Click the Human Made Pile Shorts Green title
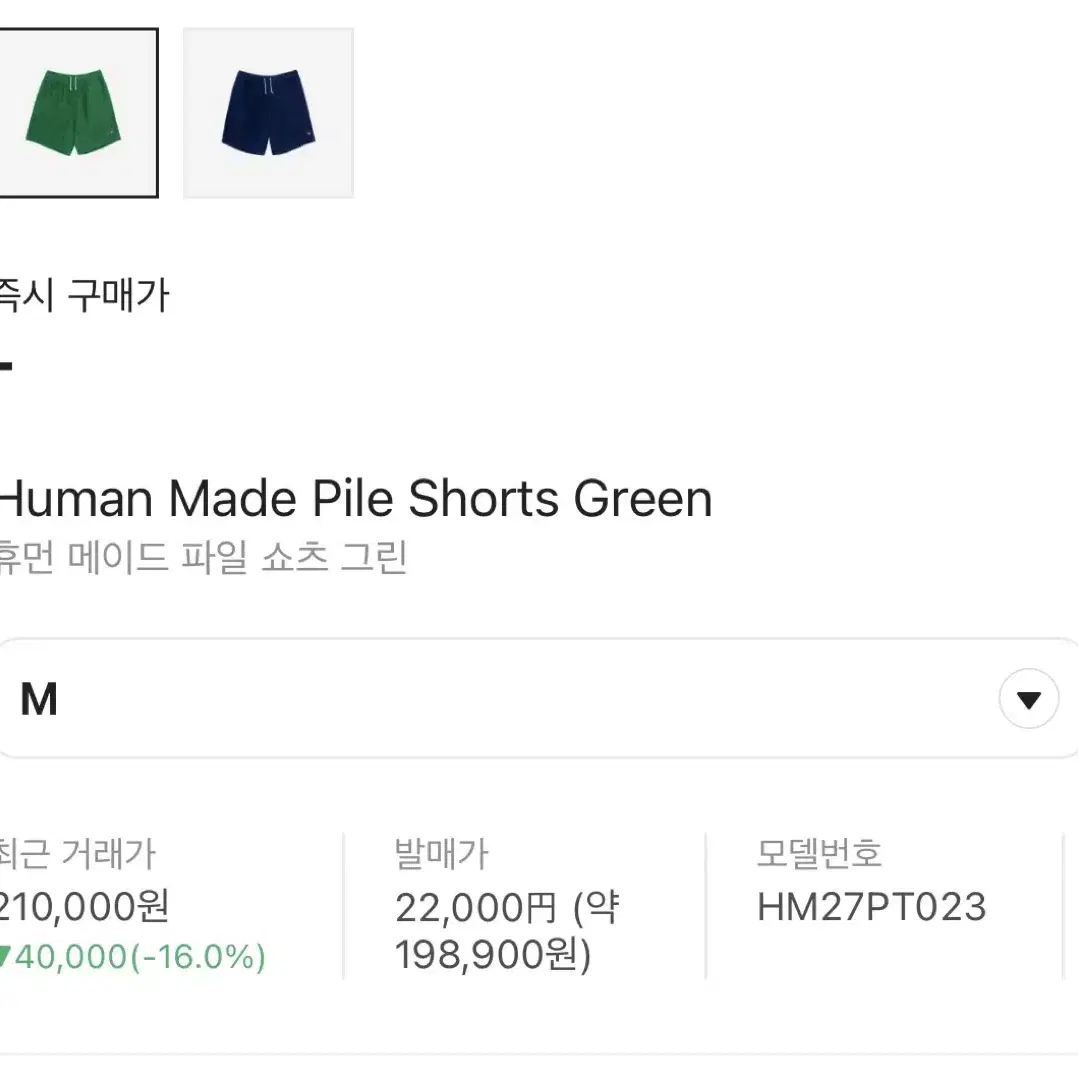 pyautogui.click(x=355, y=498)
